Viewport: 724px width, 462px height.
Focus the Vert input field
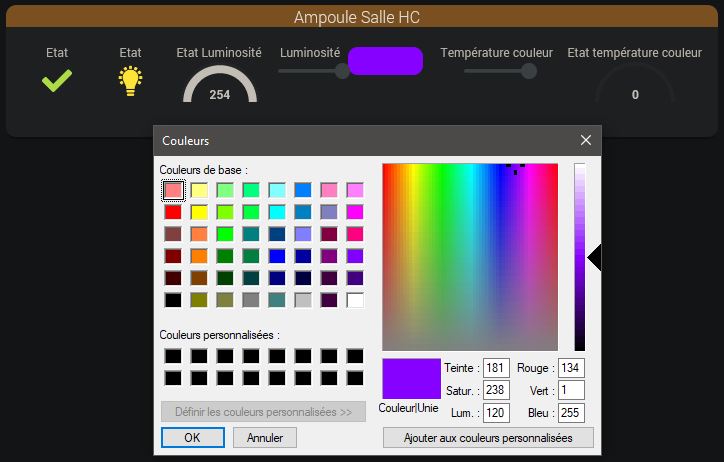tap(571, 390)
